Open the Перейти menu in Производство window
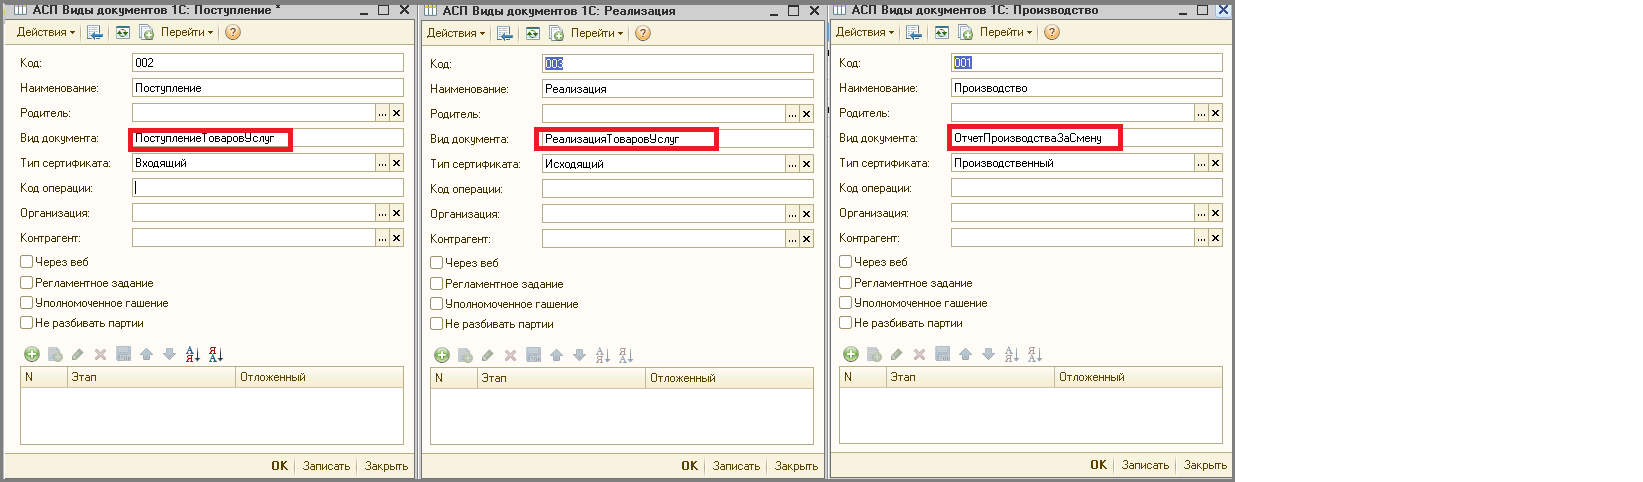The height and width of the screenshot is (482, 1643). coord(1006,32)
